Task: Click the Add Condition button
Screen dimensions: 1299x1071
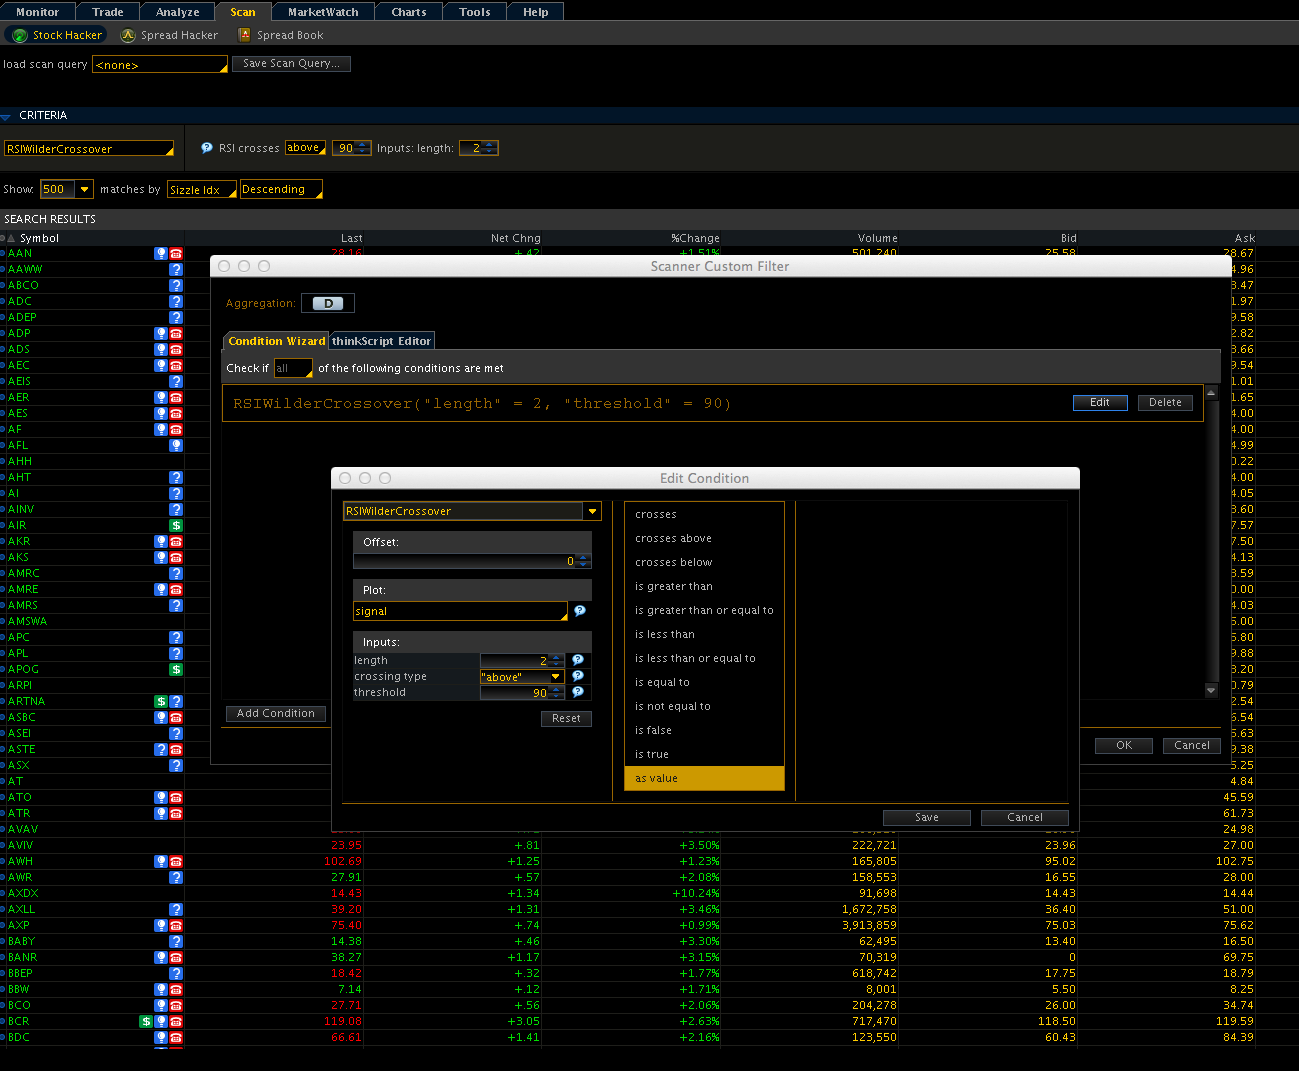Action: point(276,713)
